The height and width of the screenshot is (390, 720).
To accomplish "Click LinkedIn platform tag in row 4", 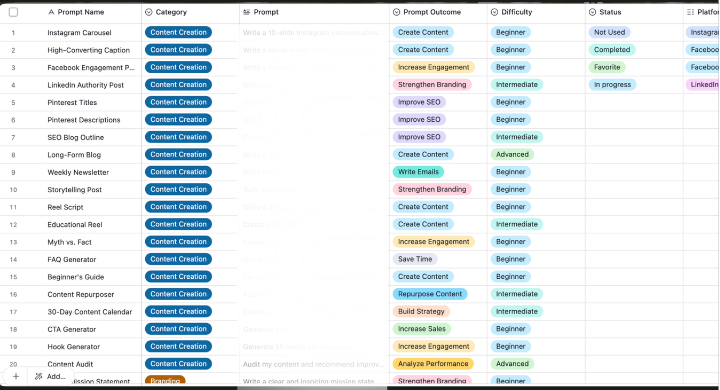I will [703, 85].
